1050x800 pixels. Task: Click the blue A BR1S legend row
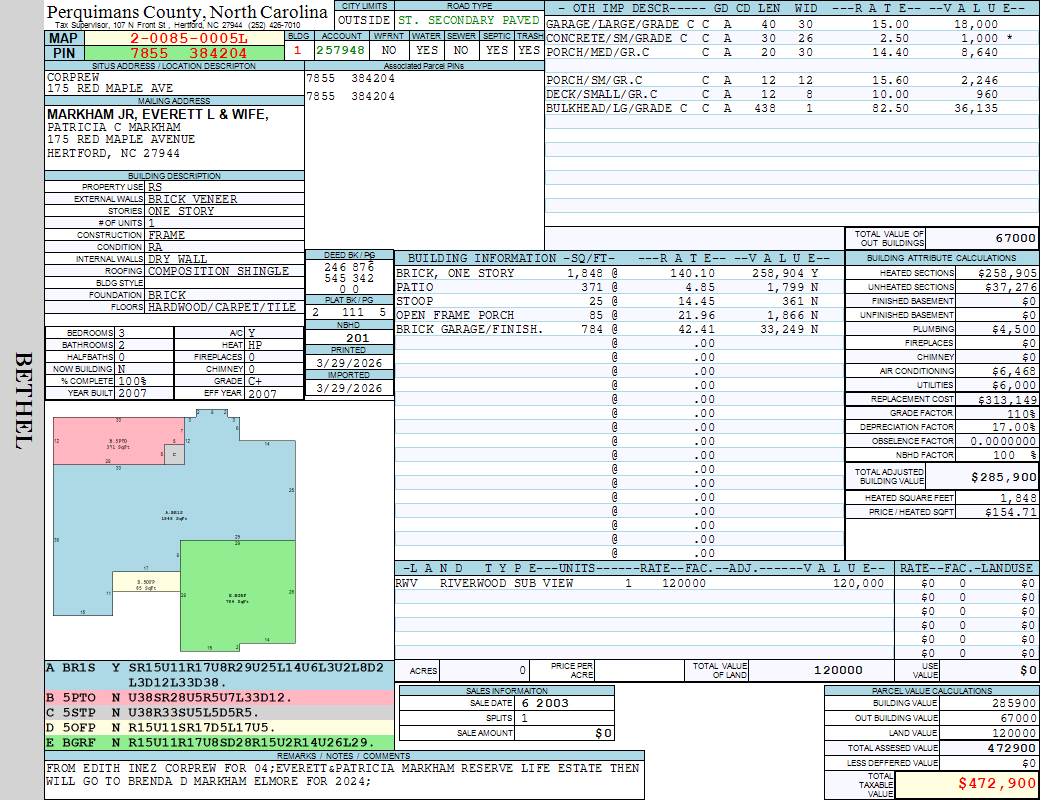(220, 667)
